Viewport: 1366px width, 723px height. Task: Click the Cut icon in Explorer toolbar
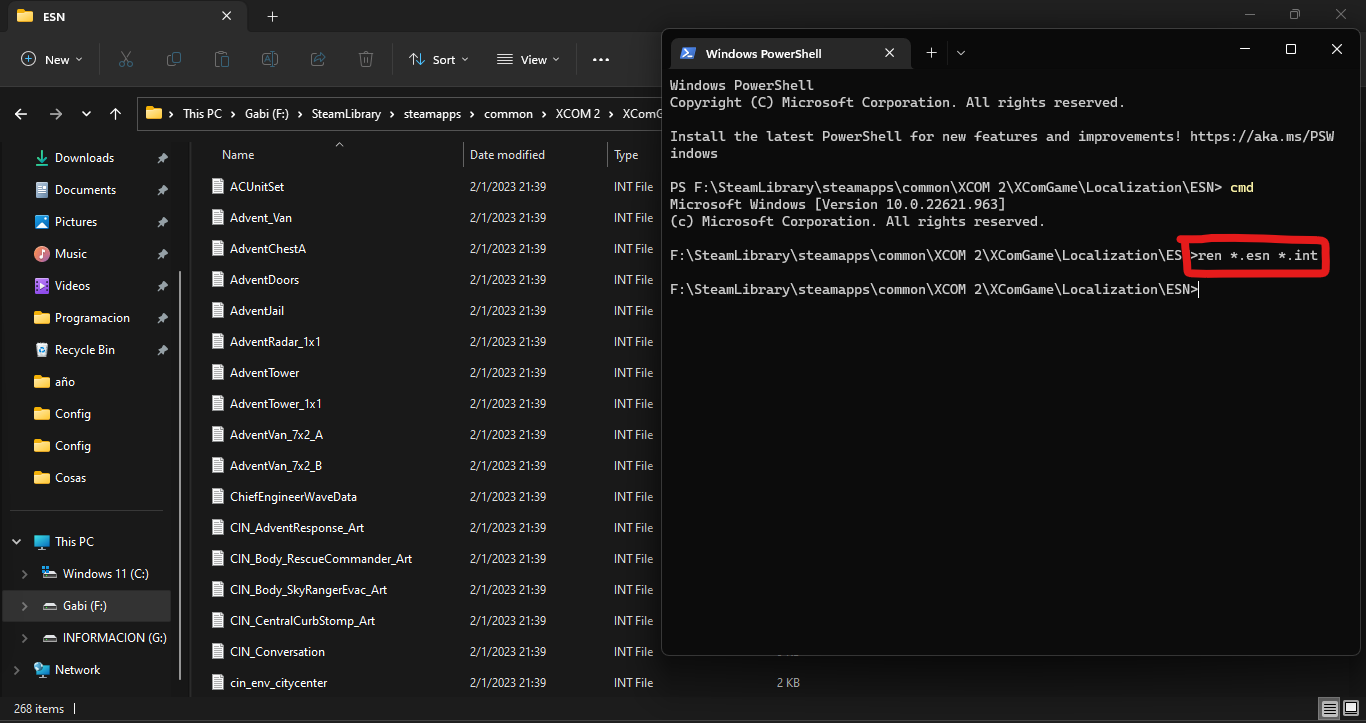(125, 59)
